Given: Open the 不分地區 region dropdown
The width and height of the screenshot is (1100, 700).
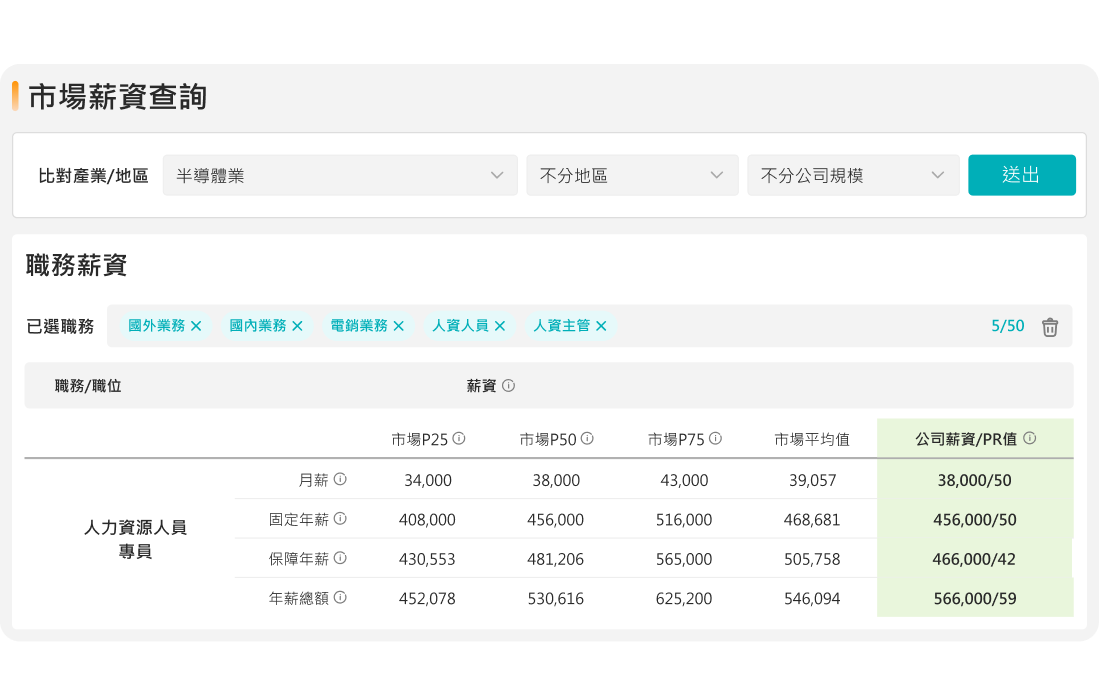Looking at the screenshot, I should [x=632, y=176].
